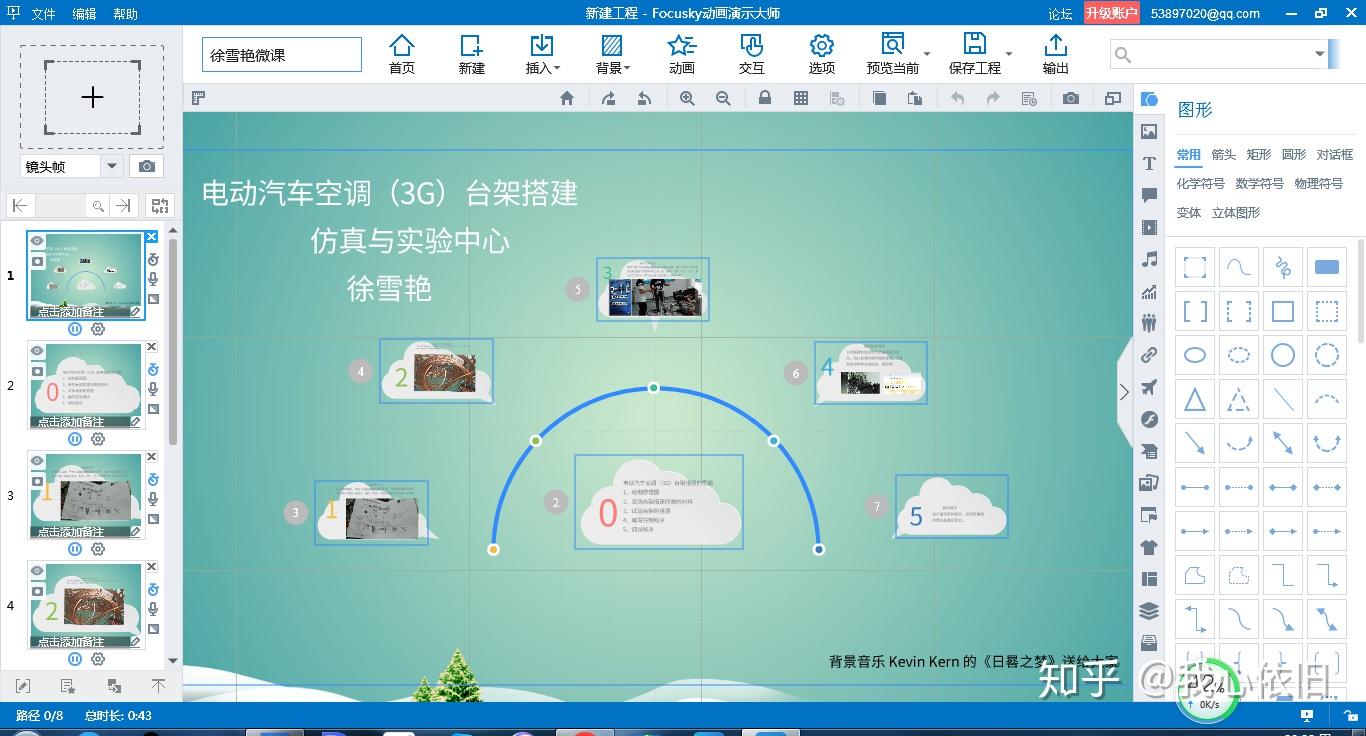
Task: Open the 帮助 menu
Action: tap(125, 14)
